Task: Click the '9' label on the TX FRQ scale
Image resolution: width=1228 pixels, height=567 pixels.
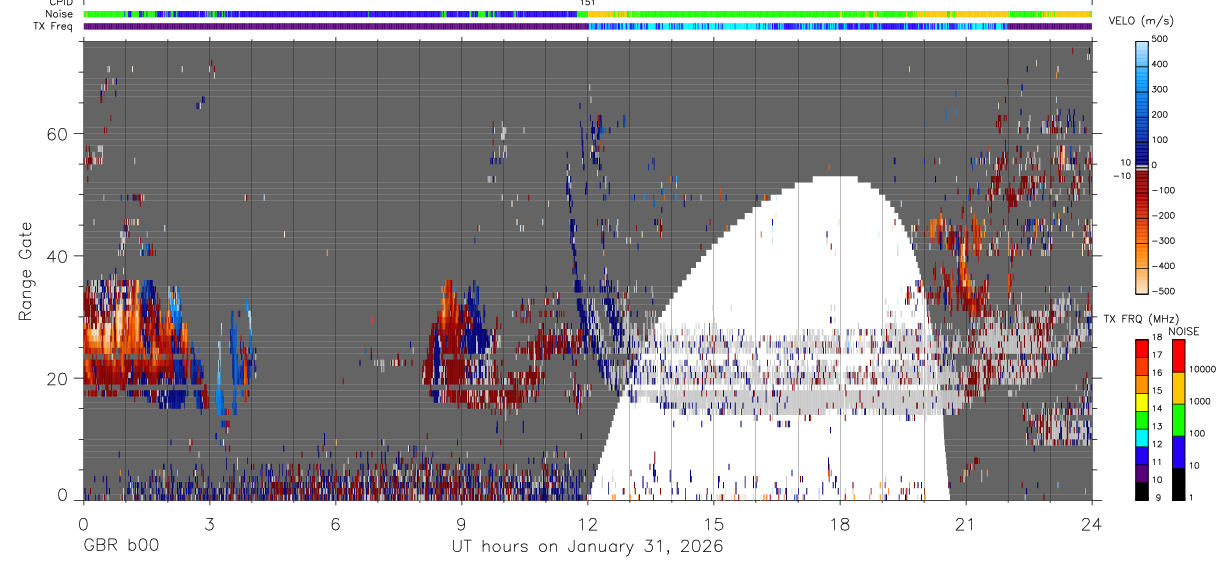Action: [x=1159, y=499]
